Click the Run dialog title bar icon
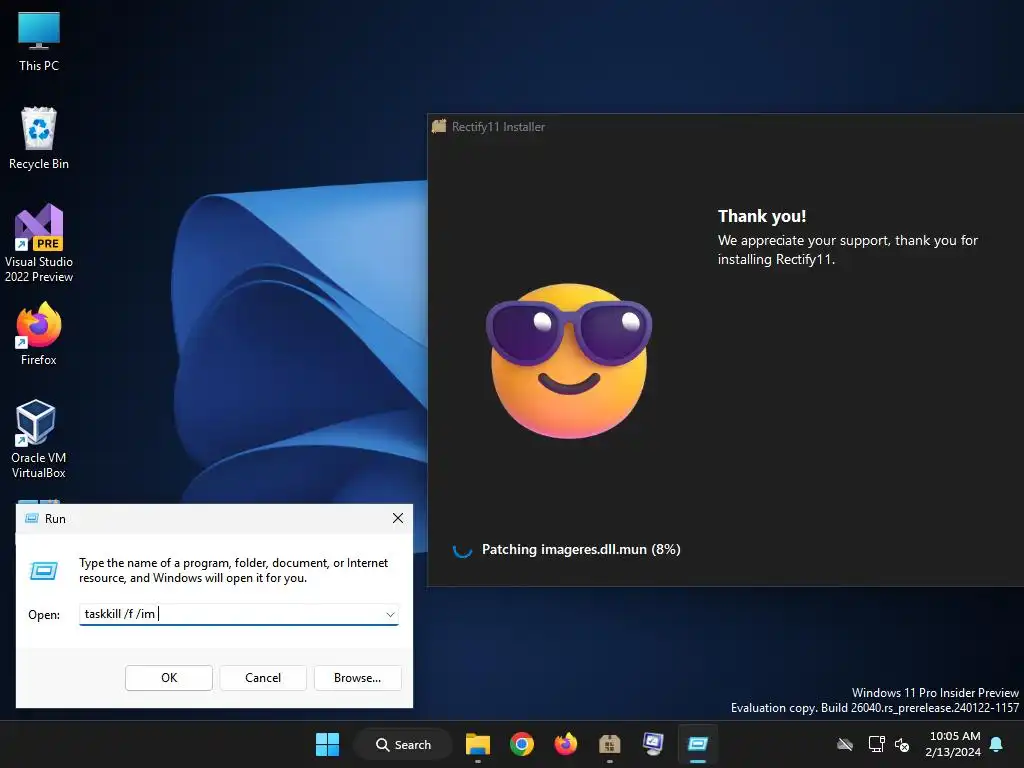 (x=31, y=519)
